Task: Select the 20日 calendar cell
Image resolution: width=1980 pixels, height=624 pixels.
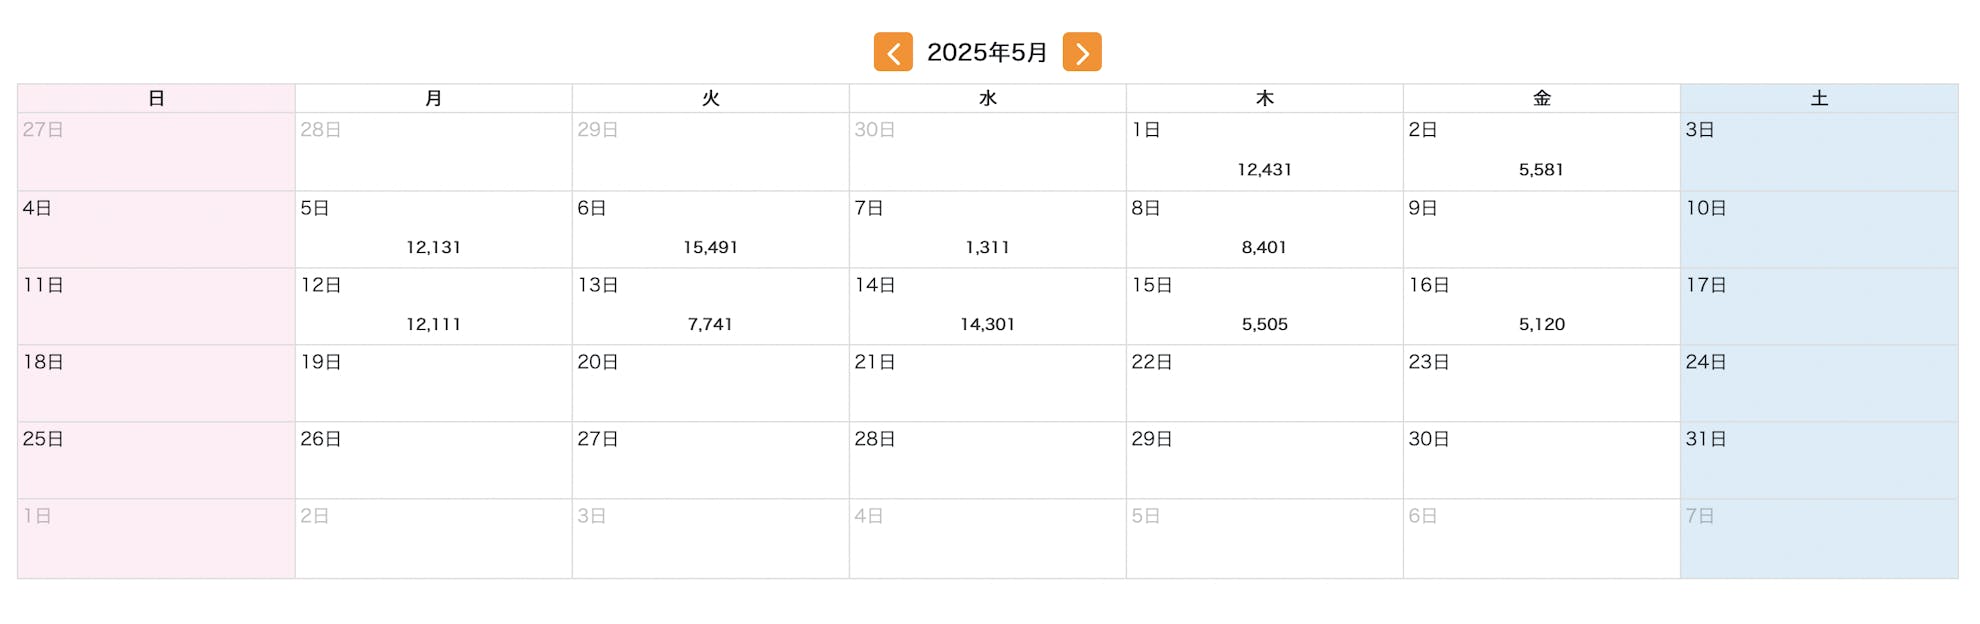Action: pos(710,383)
